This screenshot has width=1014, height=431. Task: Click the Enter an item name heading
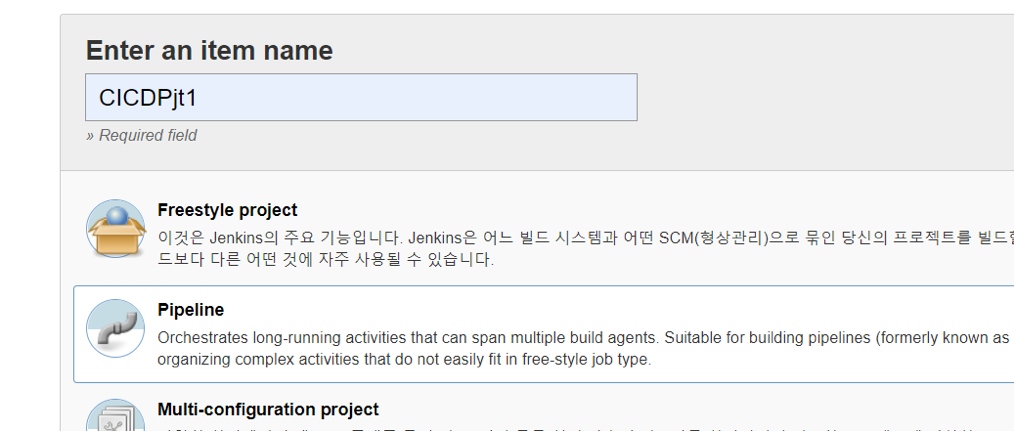209,50
